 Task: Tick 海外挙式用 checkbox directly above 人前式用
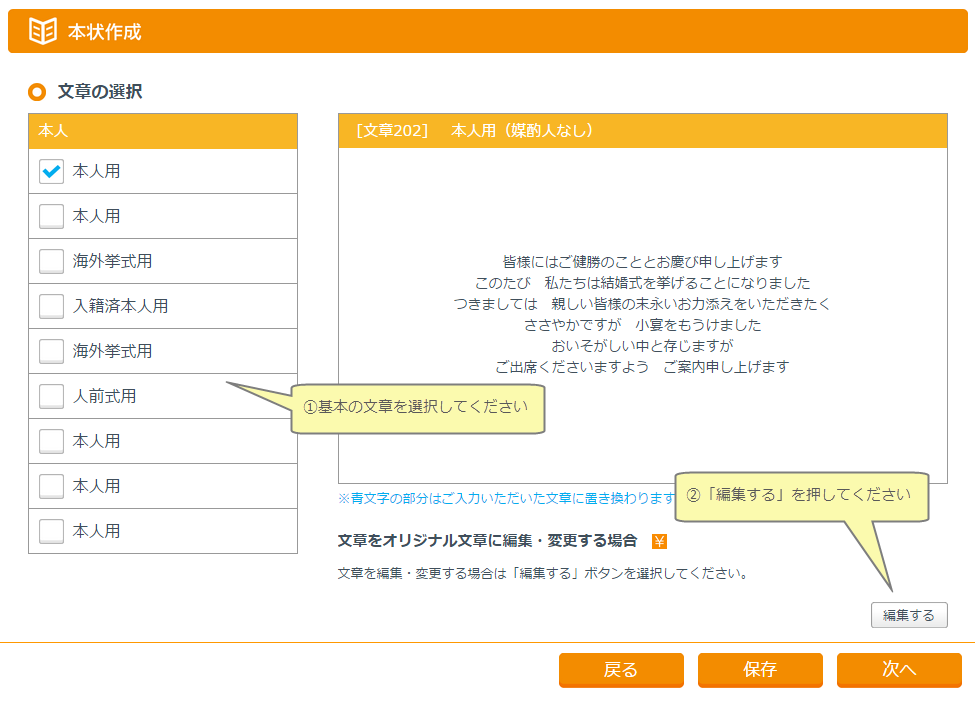(x=52, y=351)
